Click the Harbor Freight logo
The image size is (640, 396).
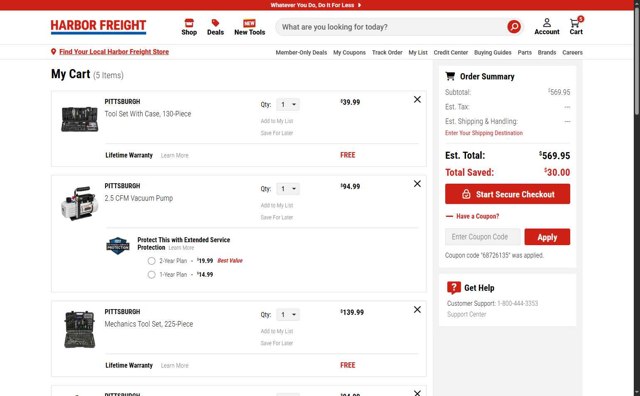pyautogui.click(x=98, y=26)
